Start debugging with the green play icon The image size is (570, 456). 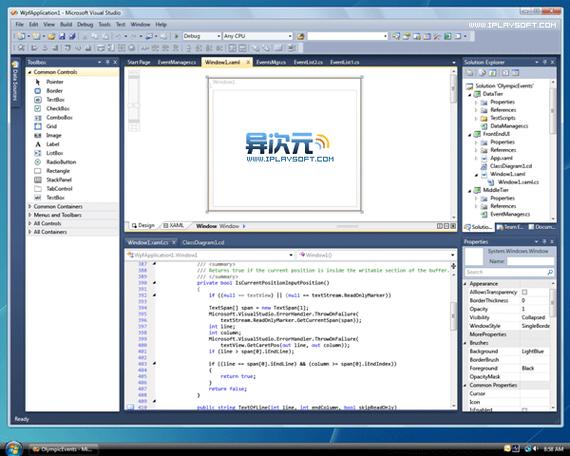pos(177,36)
